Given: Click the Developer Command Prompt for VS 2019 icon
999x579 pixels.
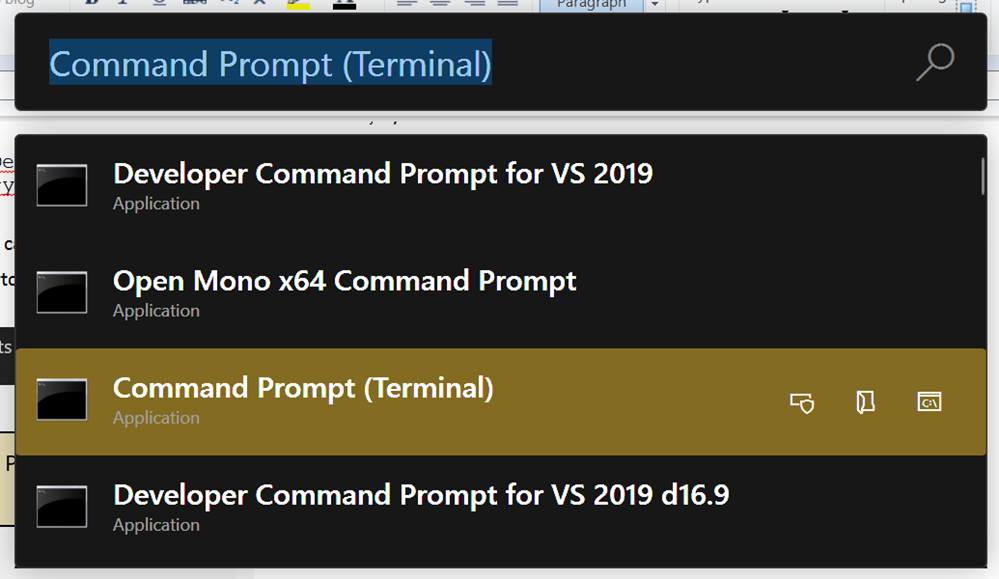Looking at the screenshot, I should pyautogui.click(x=62, y=185).
